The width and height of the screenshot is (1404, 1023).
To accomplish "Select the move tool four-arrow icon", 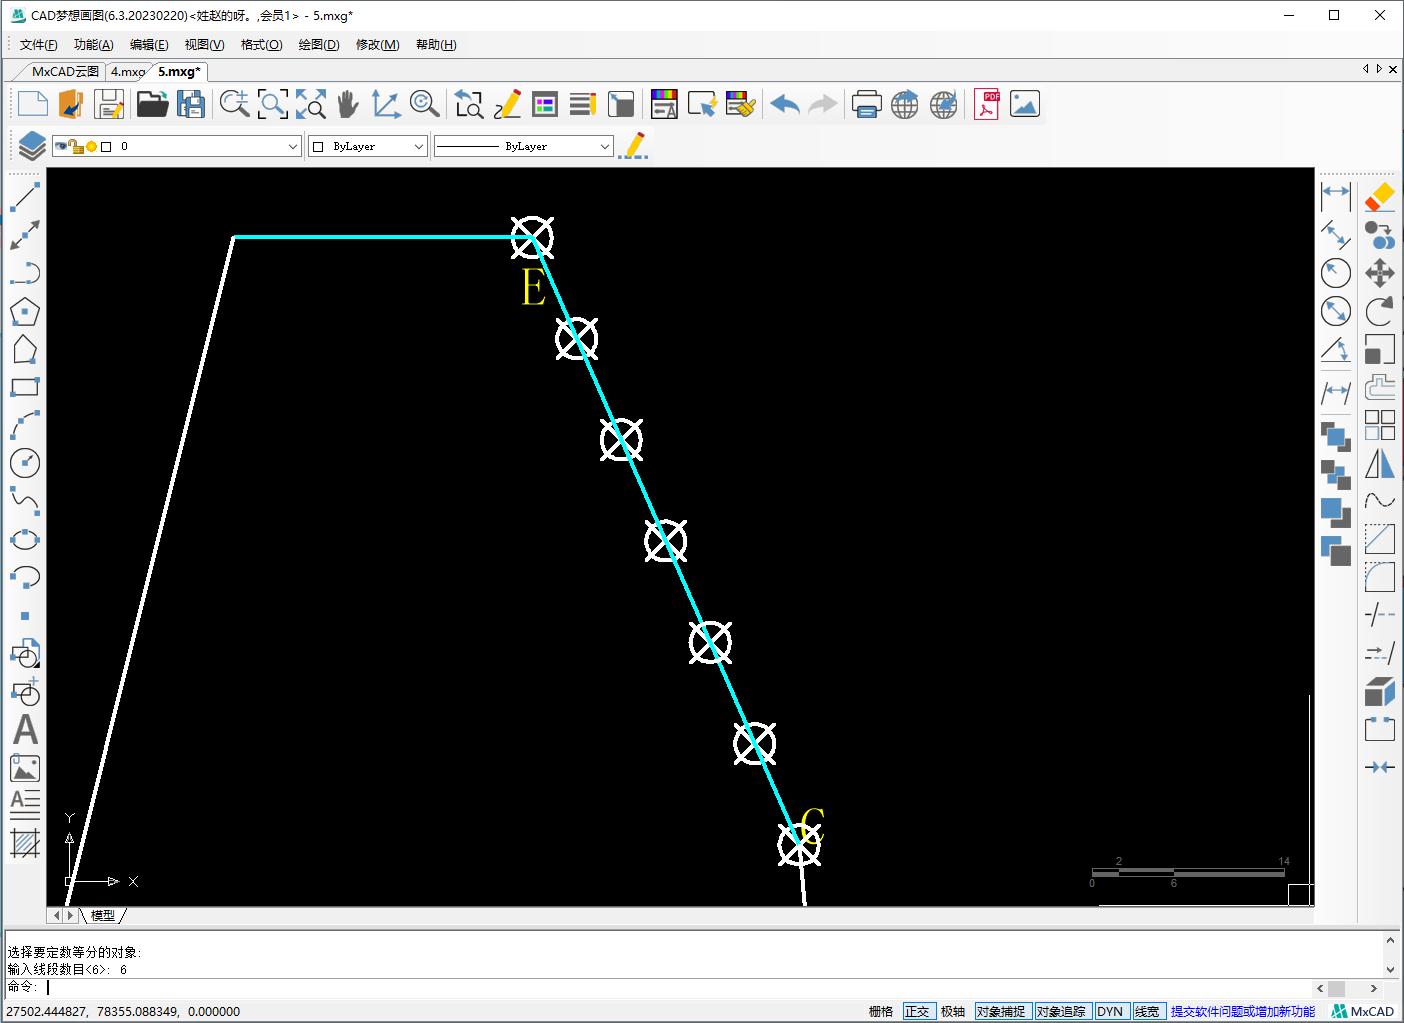I will 1380,273.
